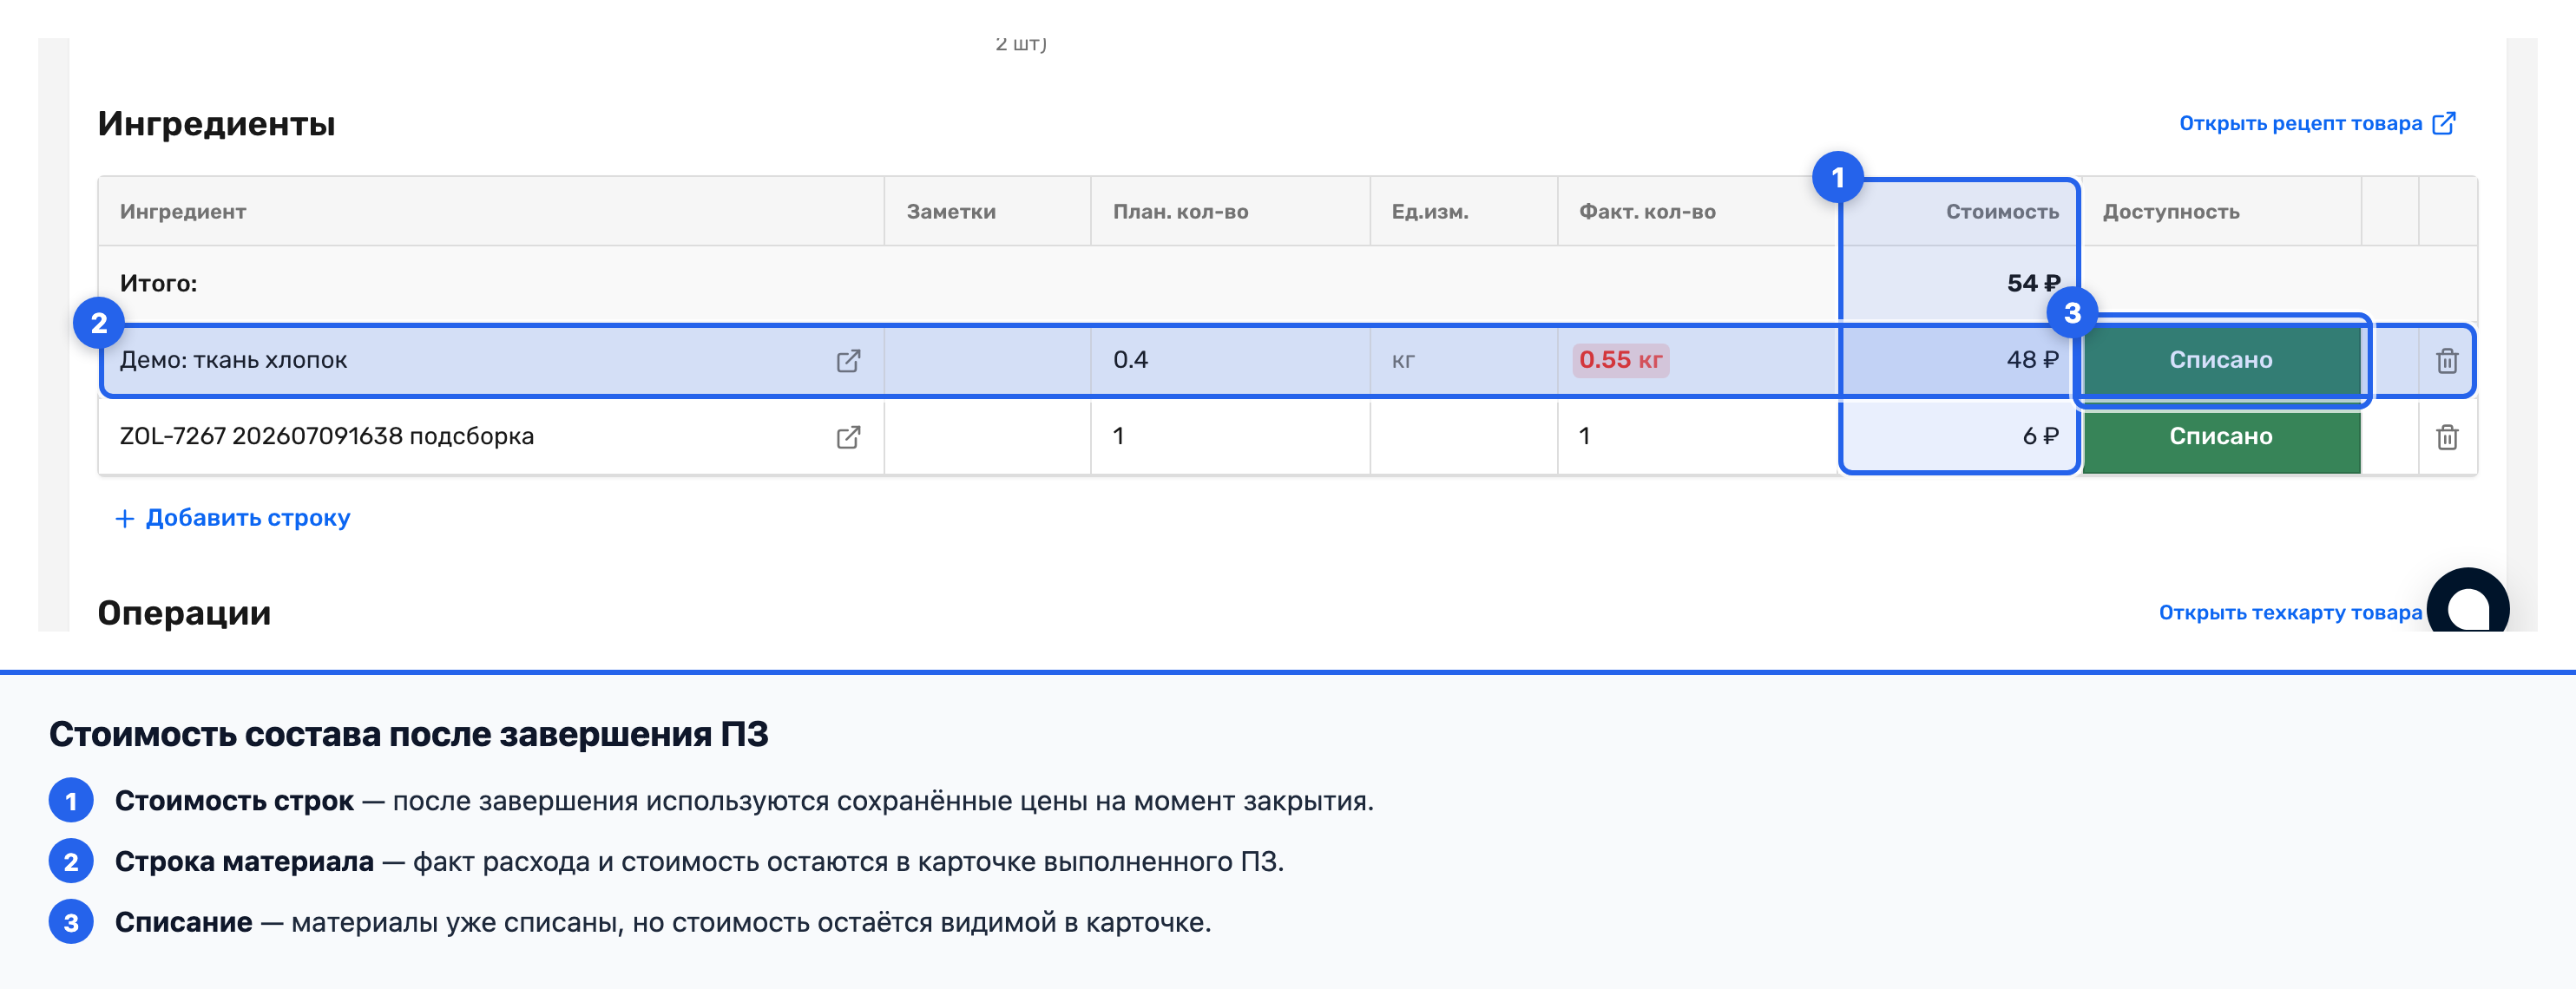Edit actual quantity 1 for ZOL-7267 row
Image resolution: width=2576 pixels, height=989 pixels.
coord(1698,437)
